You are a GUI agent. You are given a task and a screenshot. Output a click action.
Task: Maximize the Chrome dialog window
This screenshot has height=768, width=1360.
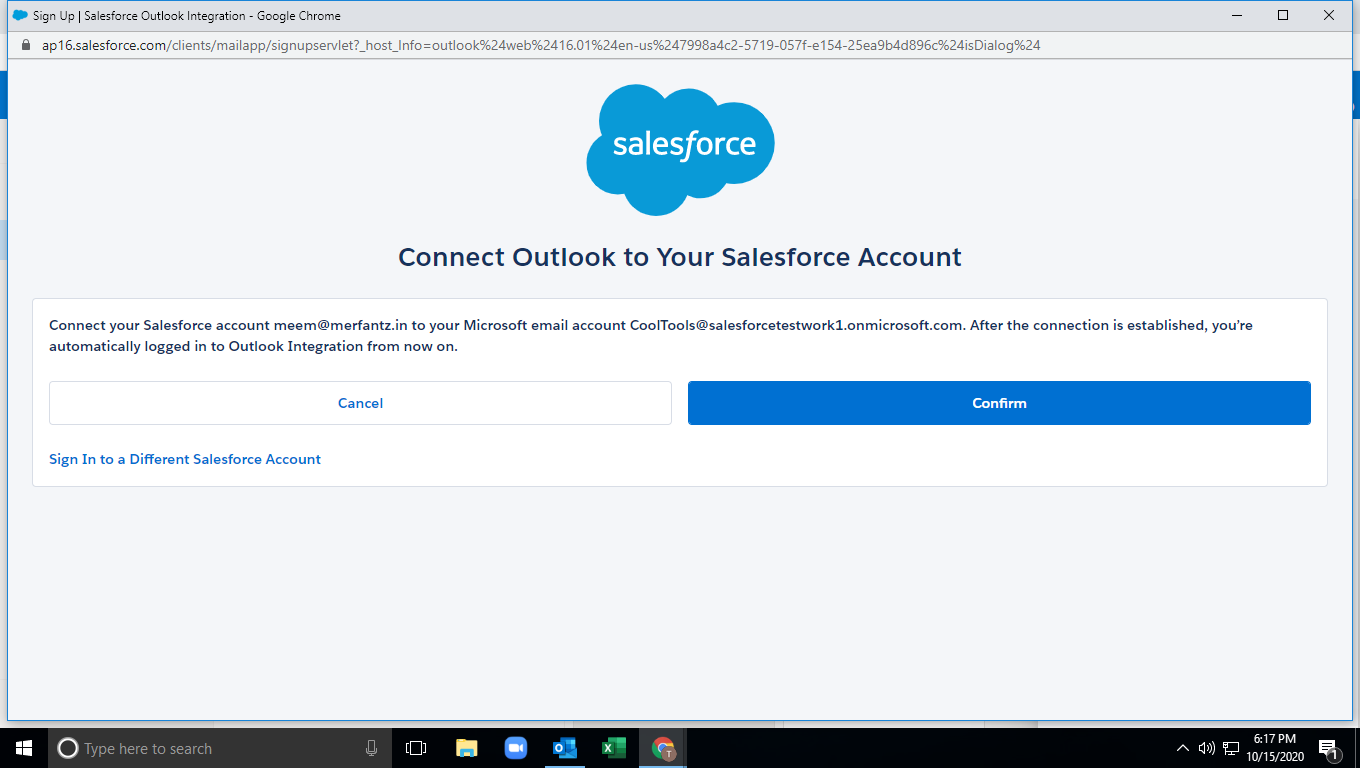(1283, 15)
